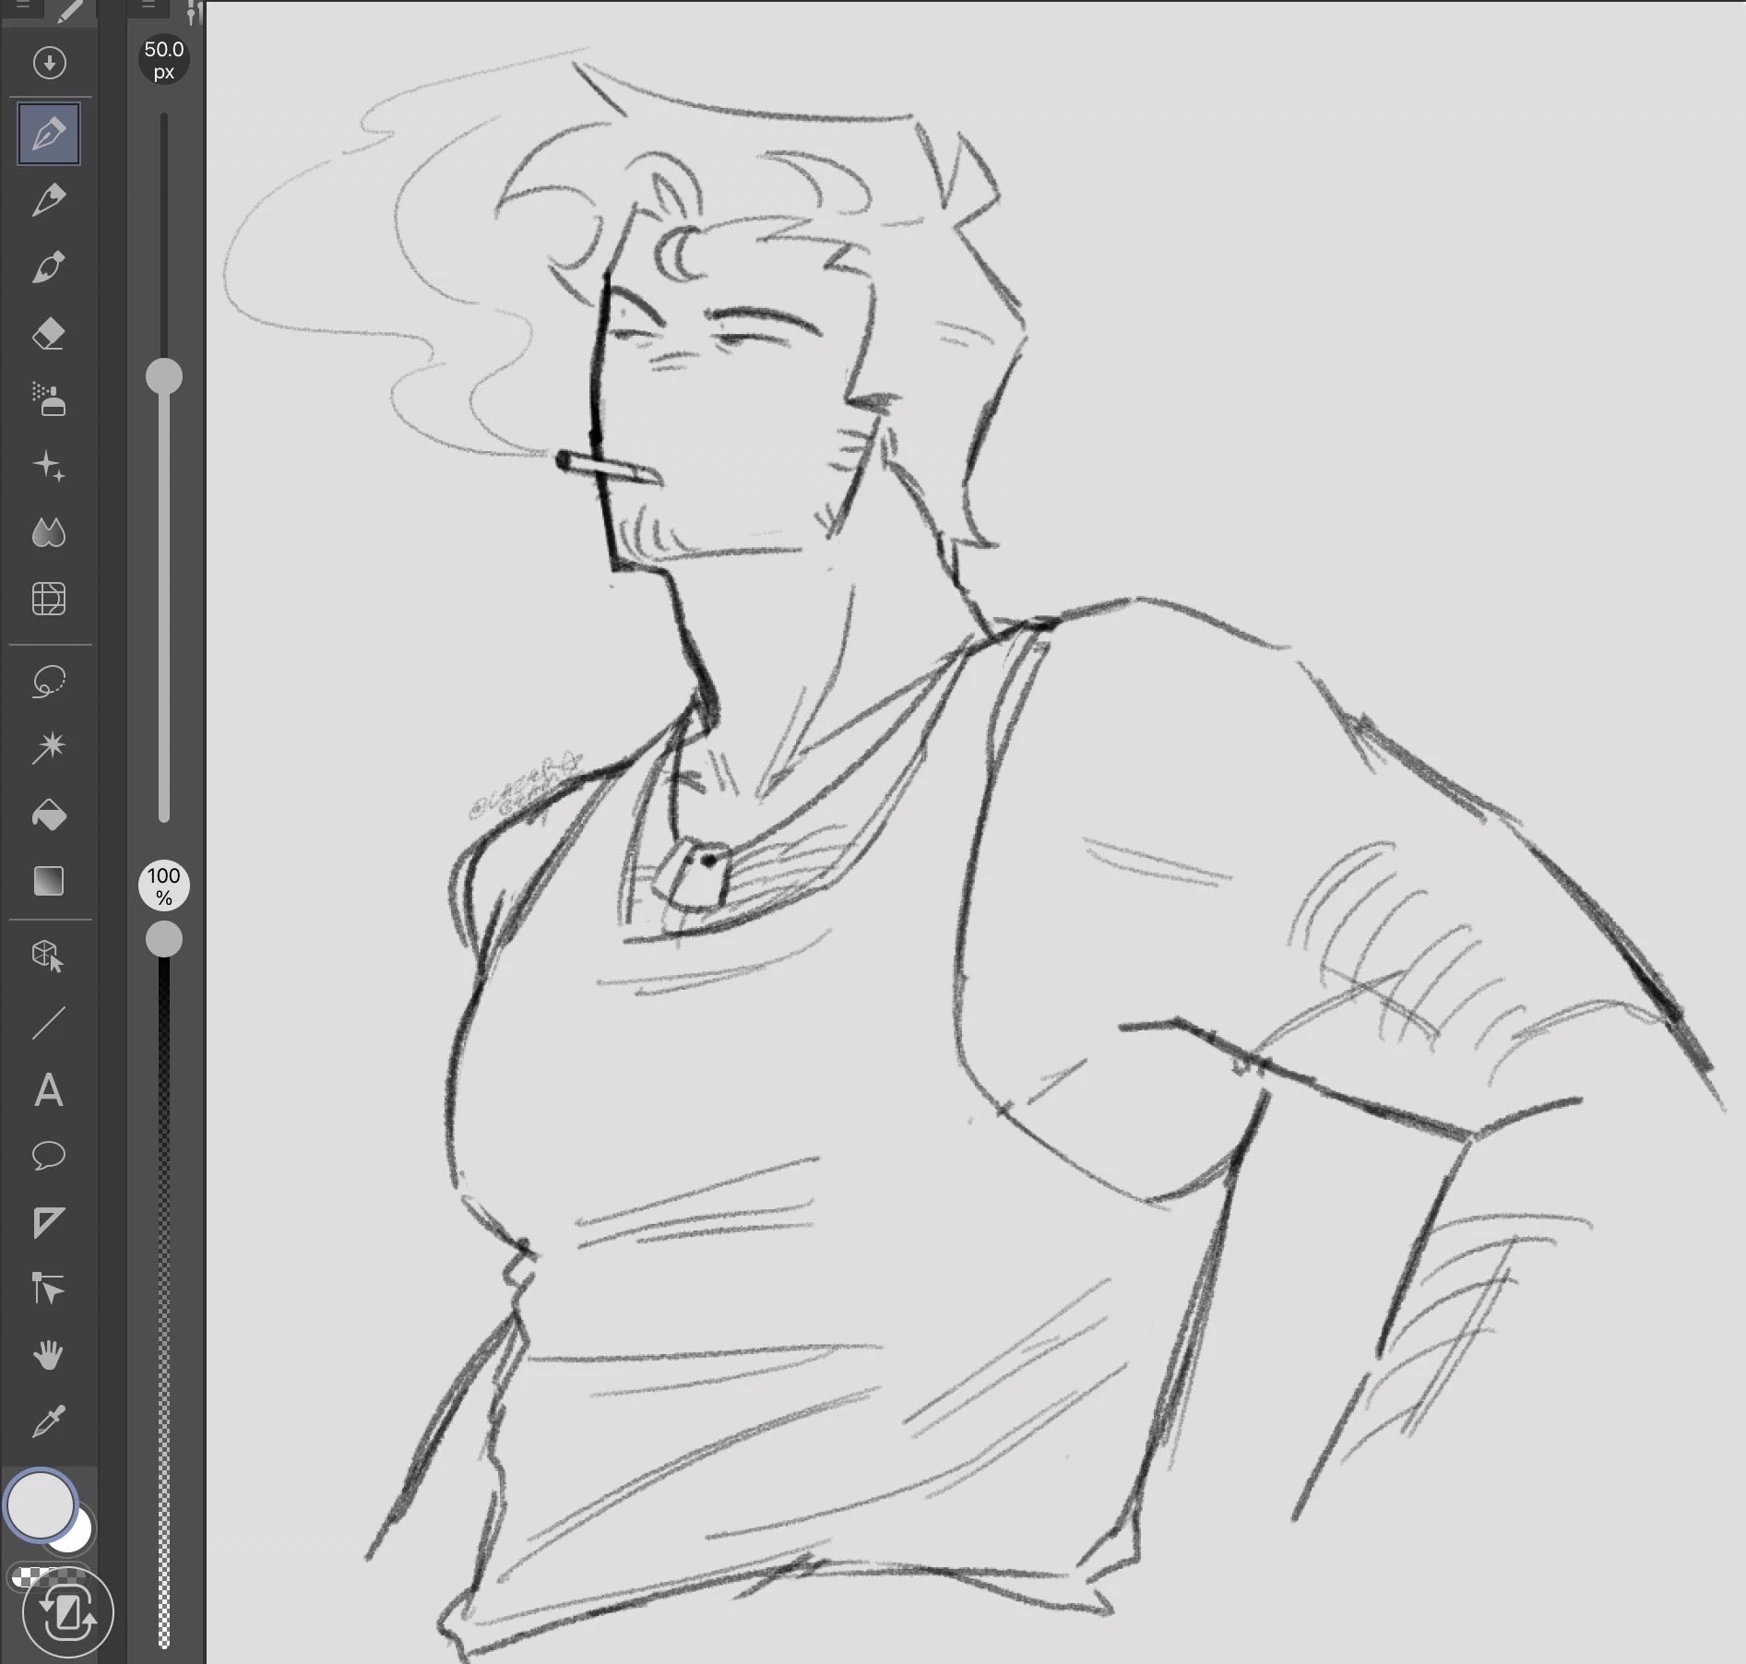The image size is (1746, 1664).
Task: Tap the circular swap button below the color swatches
Action: tap(67, 1612)
